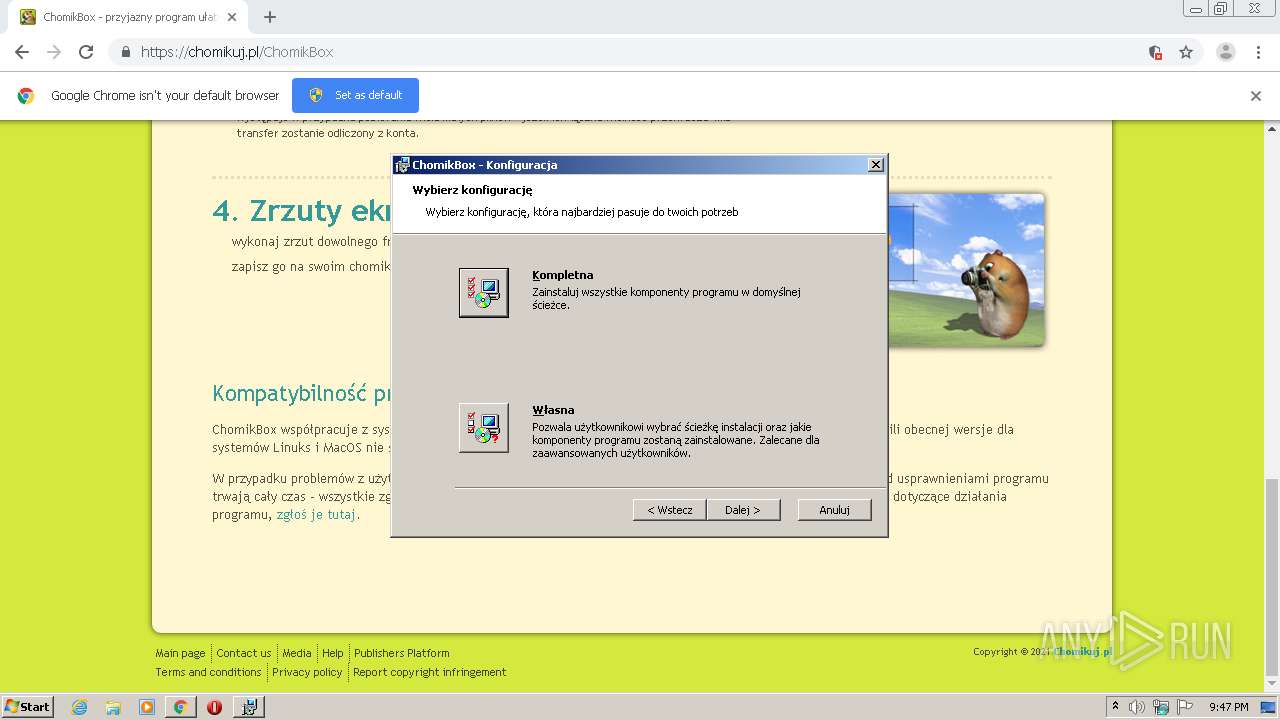Screen dimensions: 1280x720
Task: Open the Opera taskbar icon
Action: click(x=214, y=707)
